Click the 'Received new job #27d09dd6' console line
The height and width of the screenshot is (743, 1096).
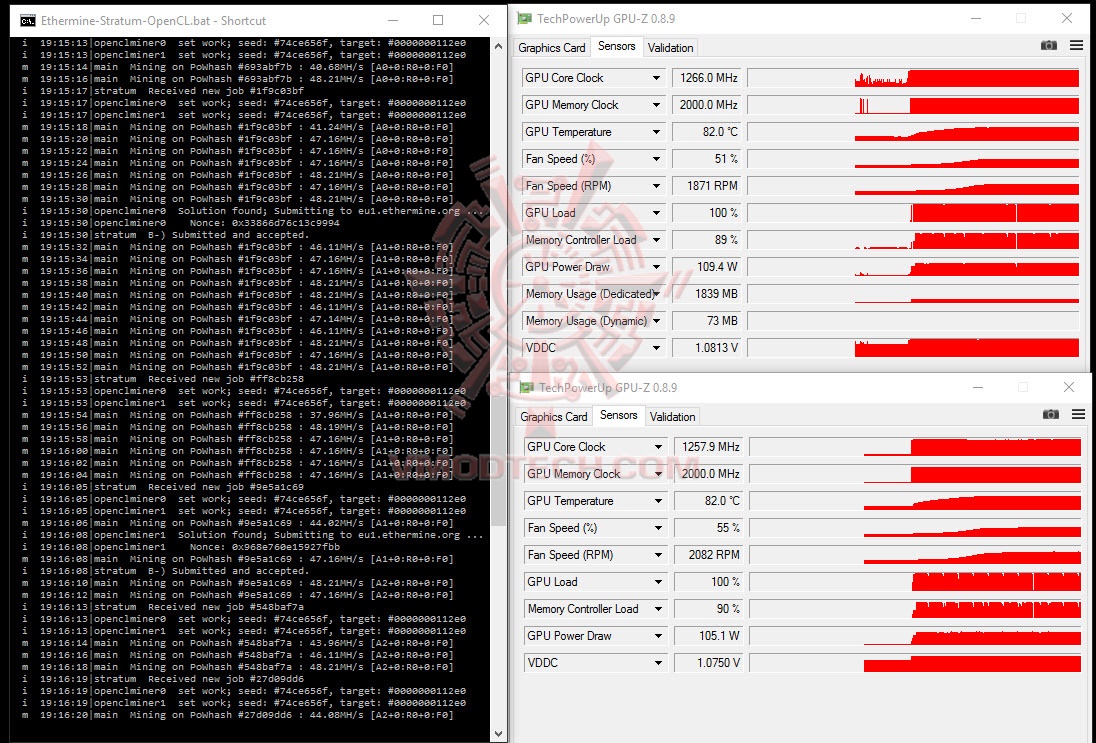pos(163,679)
